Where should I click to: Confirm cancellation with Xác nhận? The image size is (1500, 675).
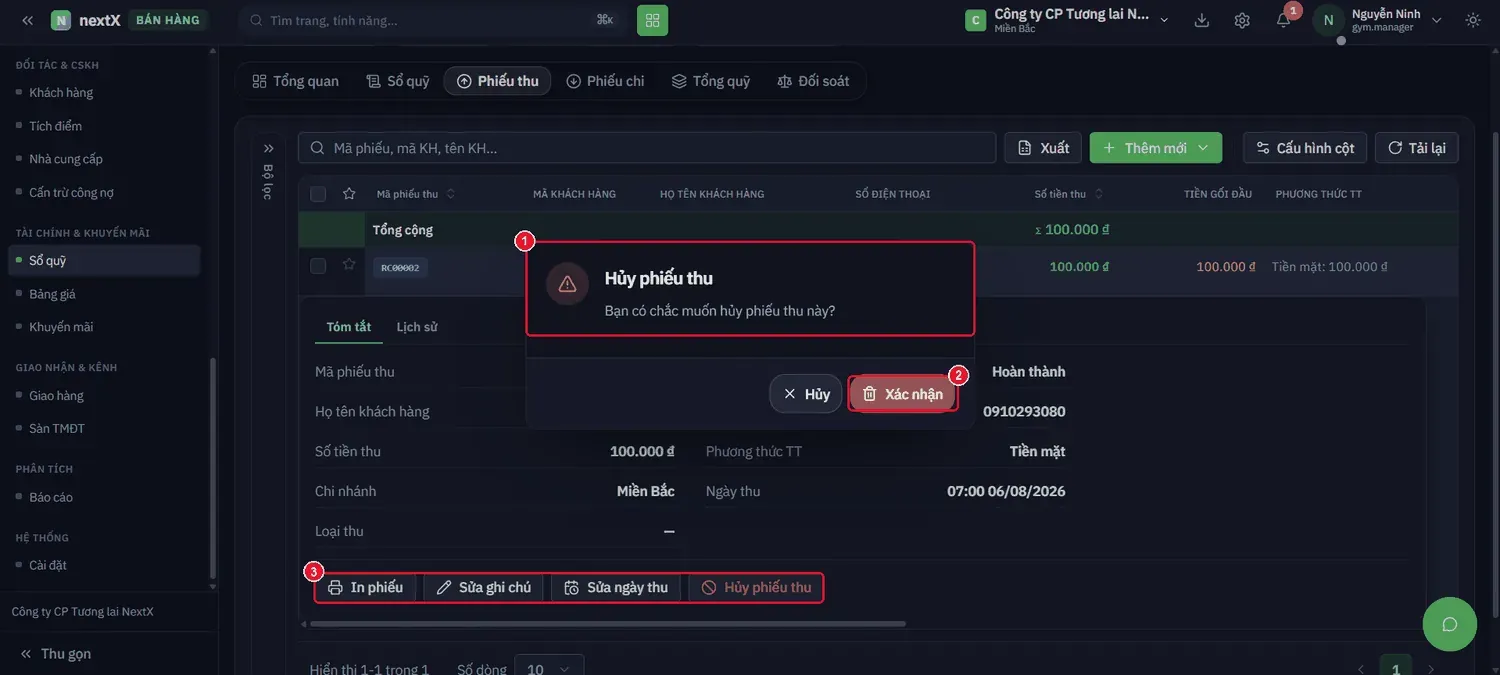pos(903,394)
